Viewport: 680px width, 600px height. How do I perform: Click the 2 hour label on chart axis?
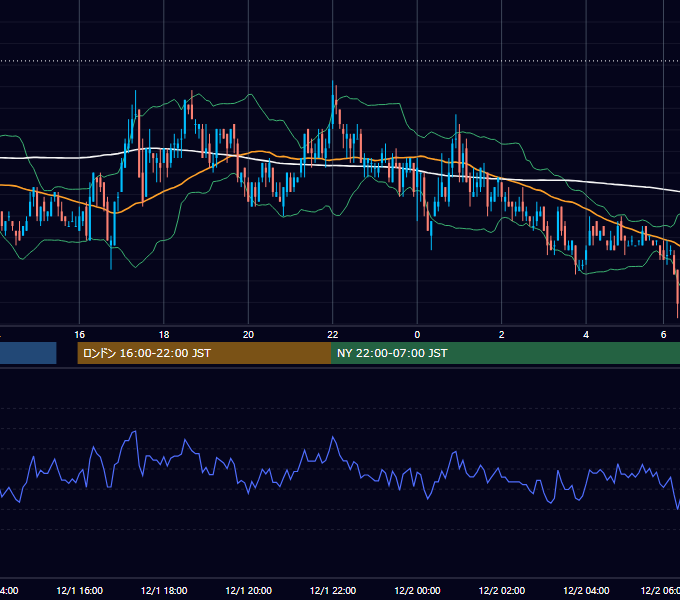[501, 335]
